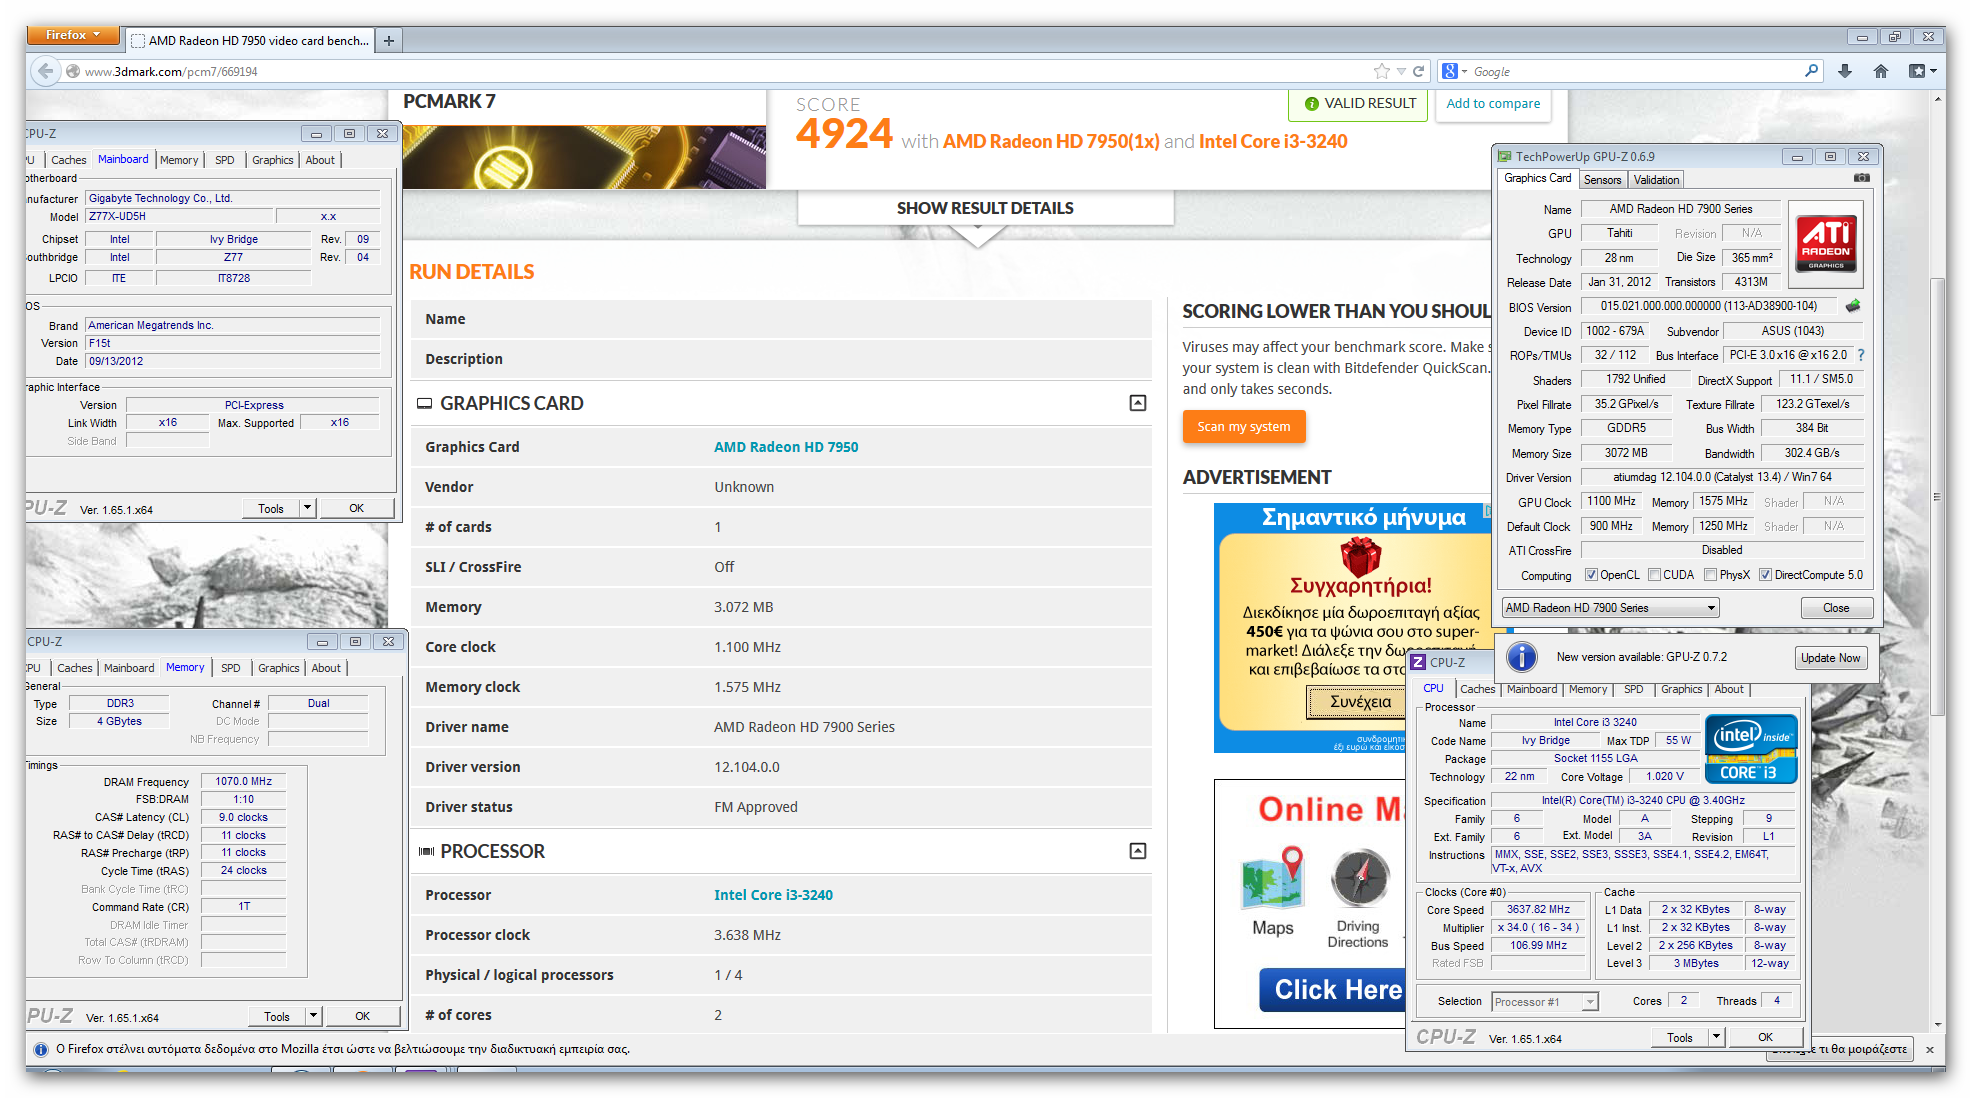This screenshot has width=1972, height=1098.
Task: Open a new Firefox tab with plus button
Action: (x=389, y=41)
